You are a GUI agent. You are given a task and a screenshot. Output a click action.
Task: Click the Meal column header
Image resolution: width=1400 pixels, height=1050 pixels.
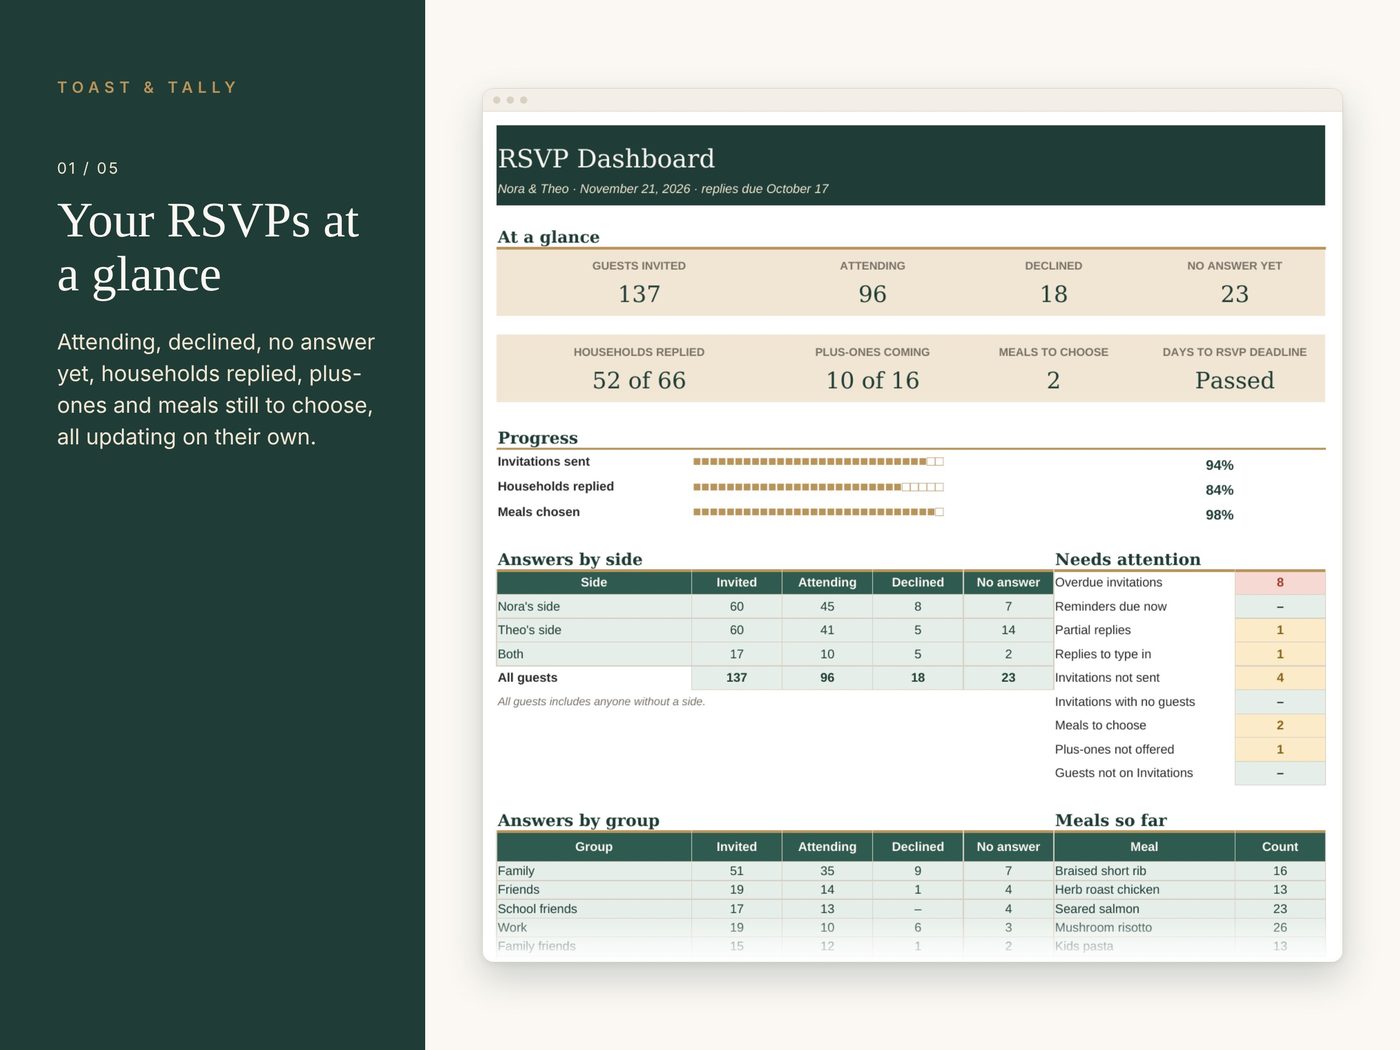pos(1144,847)
